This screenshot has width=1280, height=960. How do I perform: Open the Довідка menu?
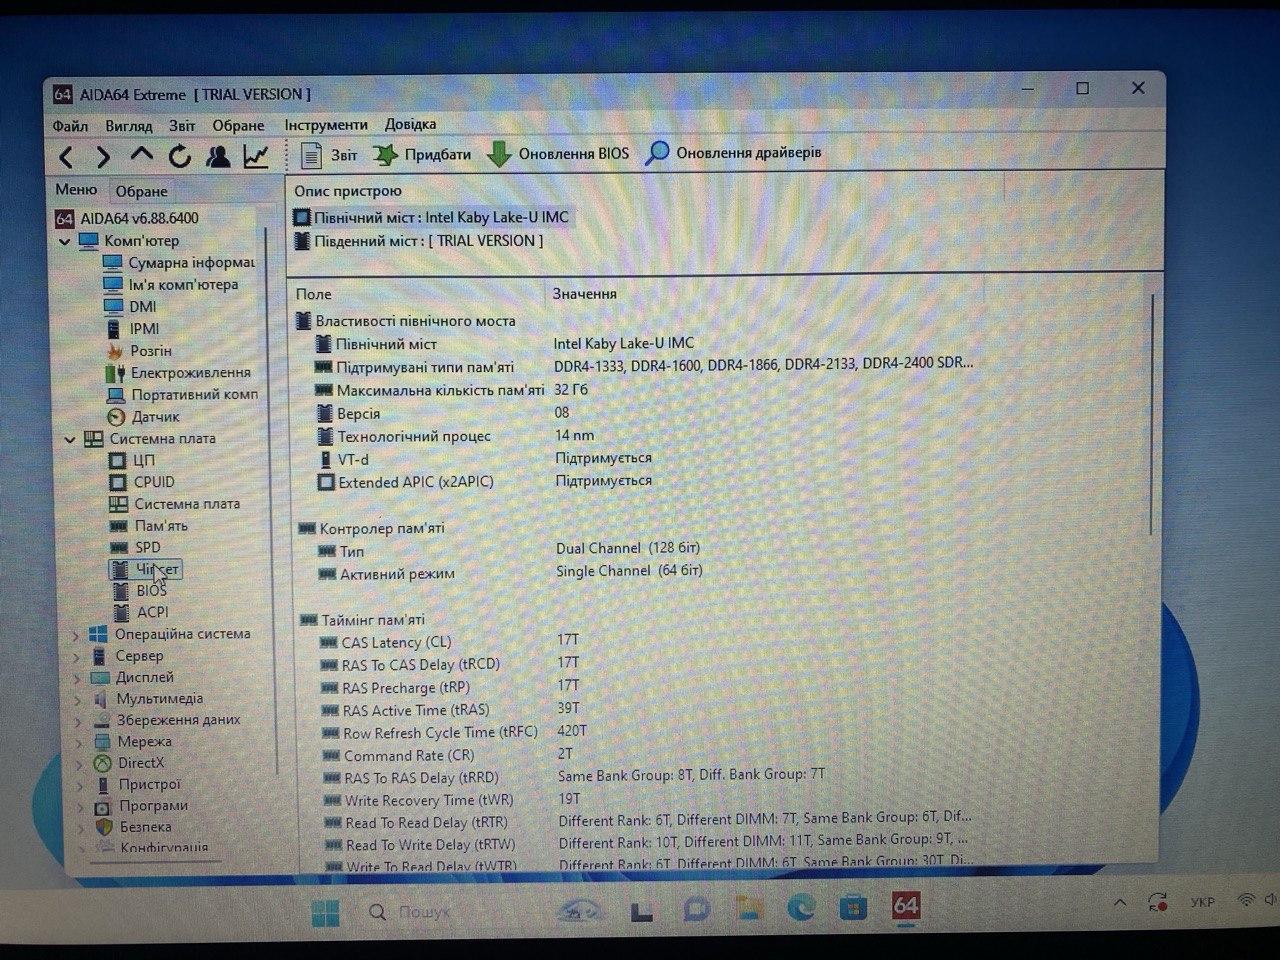(x=410, y=124)
